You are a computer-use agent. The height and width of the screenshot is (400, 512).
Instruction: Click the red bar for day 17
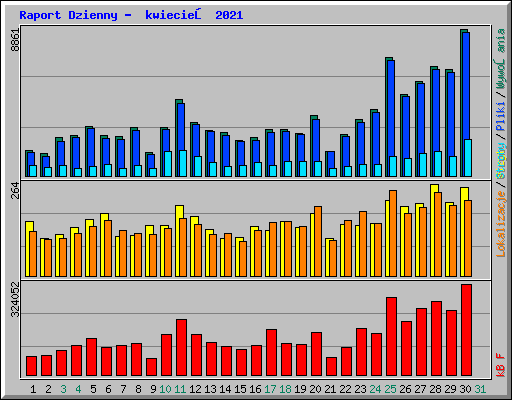[x=271, y=353]
